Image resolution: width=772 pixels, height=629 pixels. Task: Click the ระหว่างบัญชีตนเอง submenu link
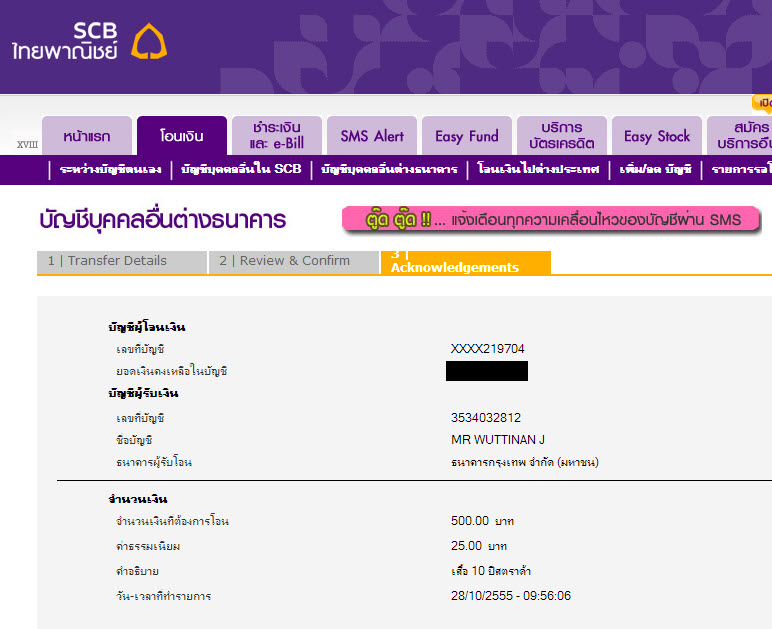110,170
